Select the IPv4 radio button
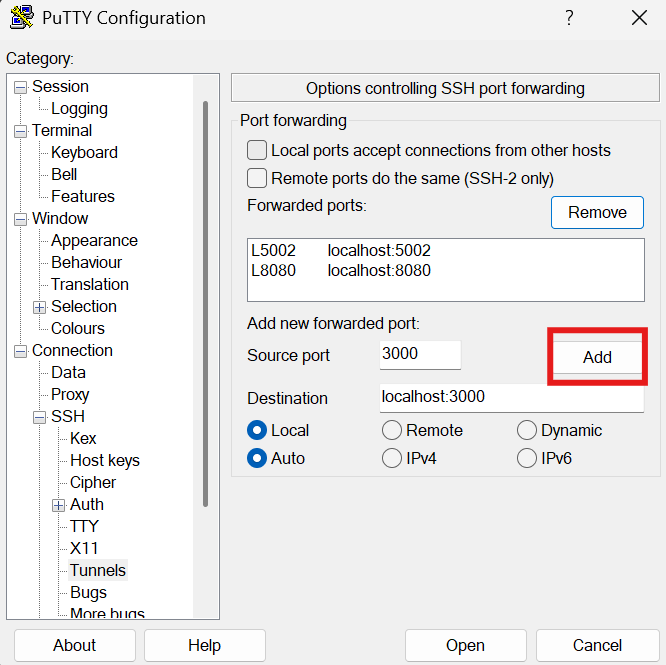The width and height of the screenshot is (666, 665). pyautogui.click(x=392, y=458)
